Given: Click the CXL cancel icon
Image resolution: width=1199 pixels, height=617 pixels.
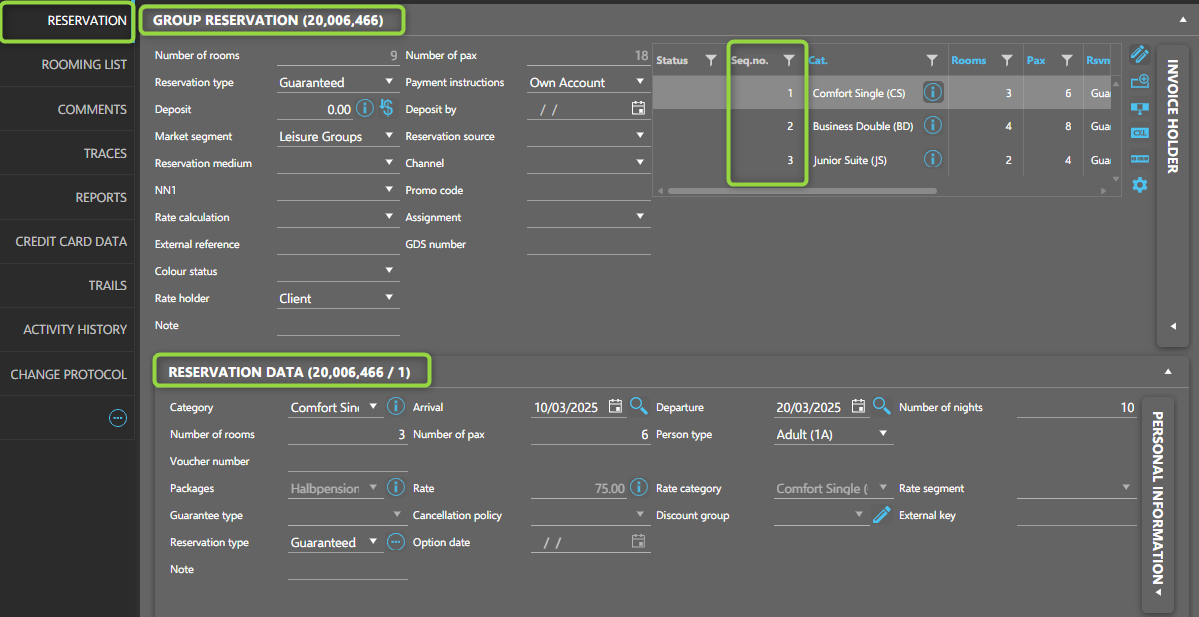Looking at the screenshot, I should click(1139, 132).
